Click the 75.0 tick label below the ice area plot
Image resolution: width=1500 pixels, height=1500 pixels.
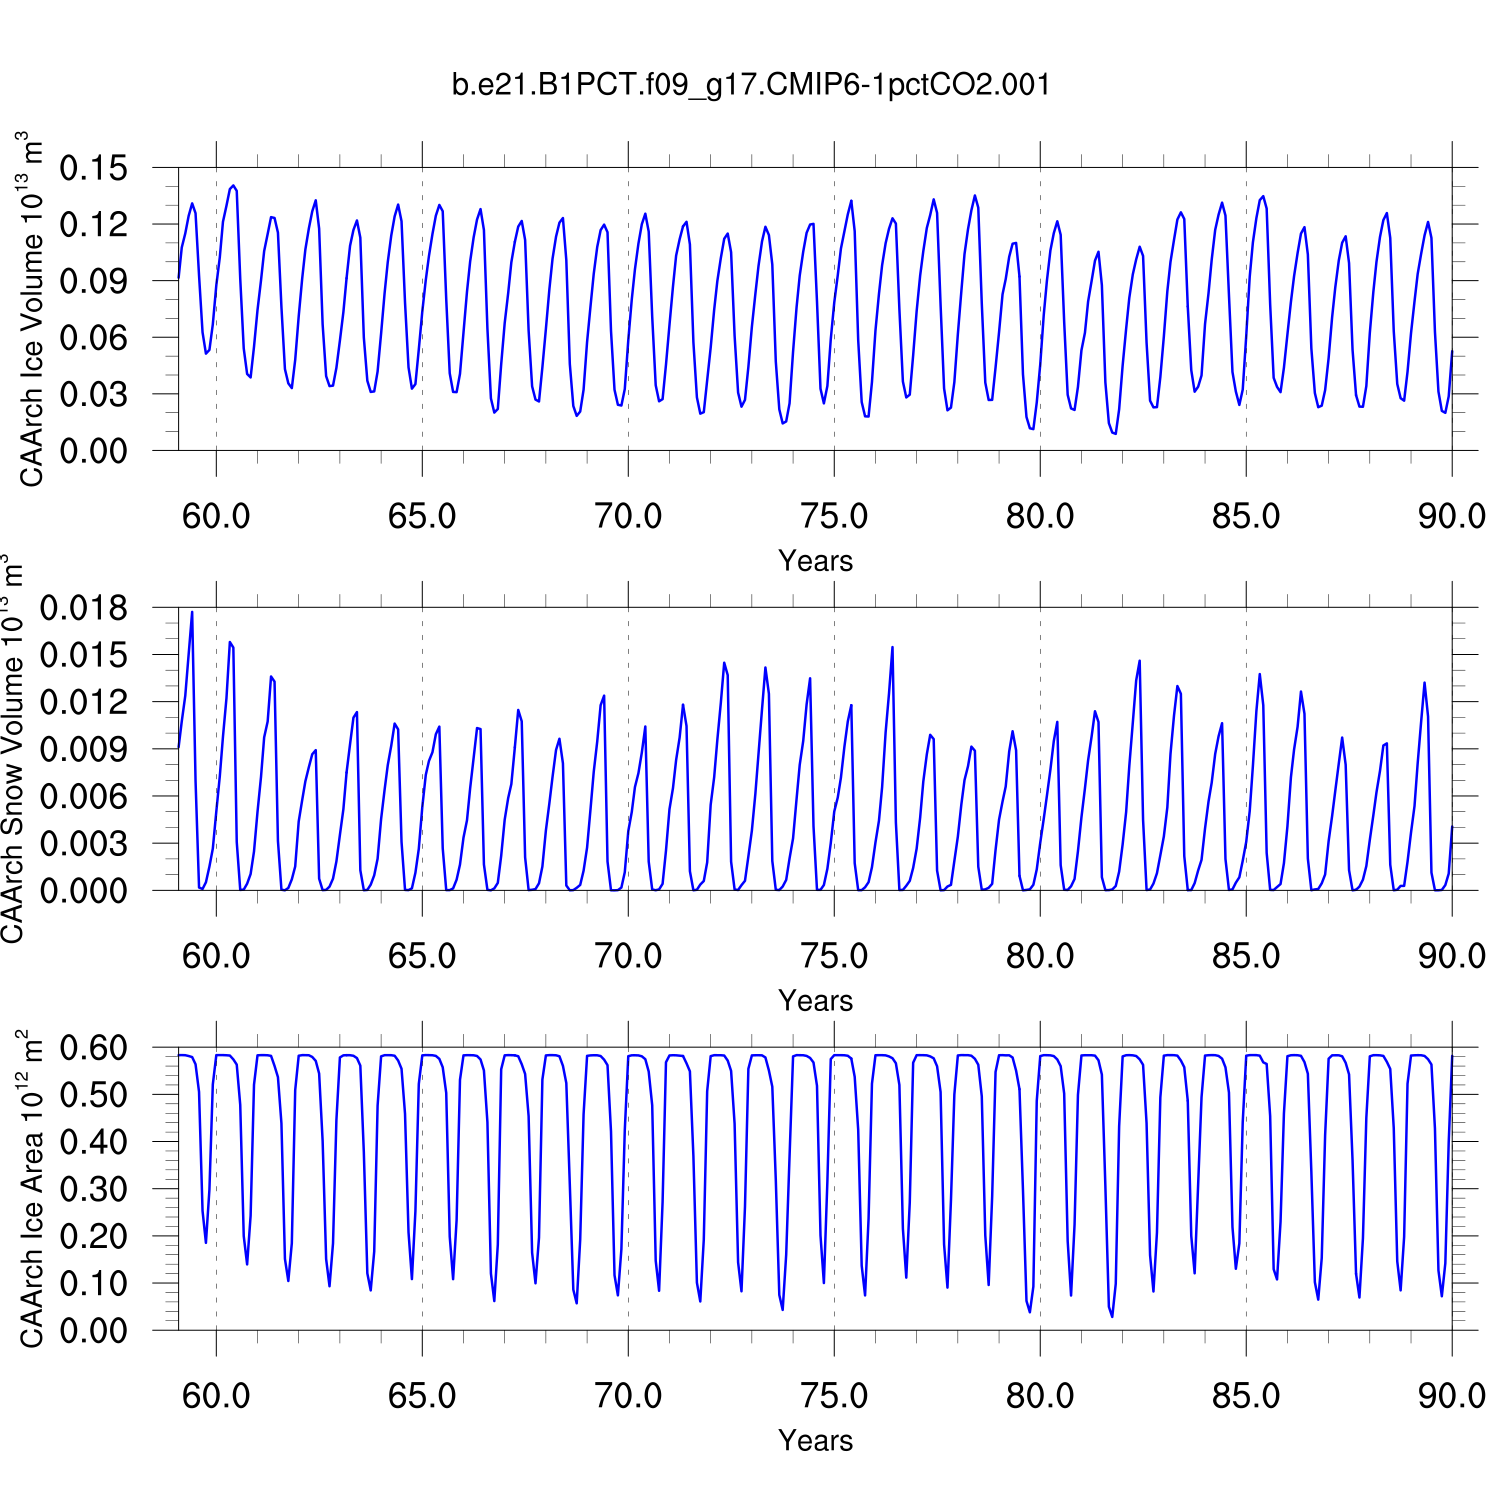[834, 1397]
